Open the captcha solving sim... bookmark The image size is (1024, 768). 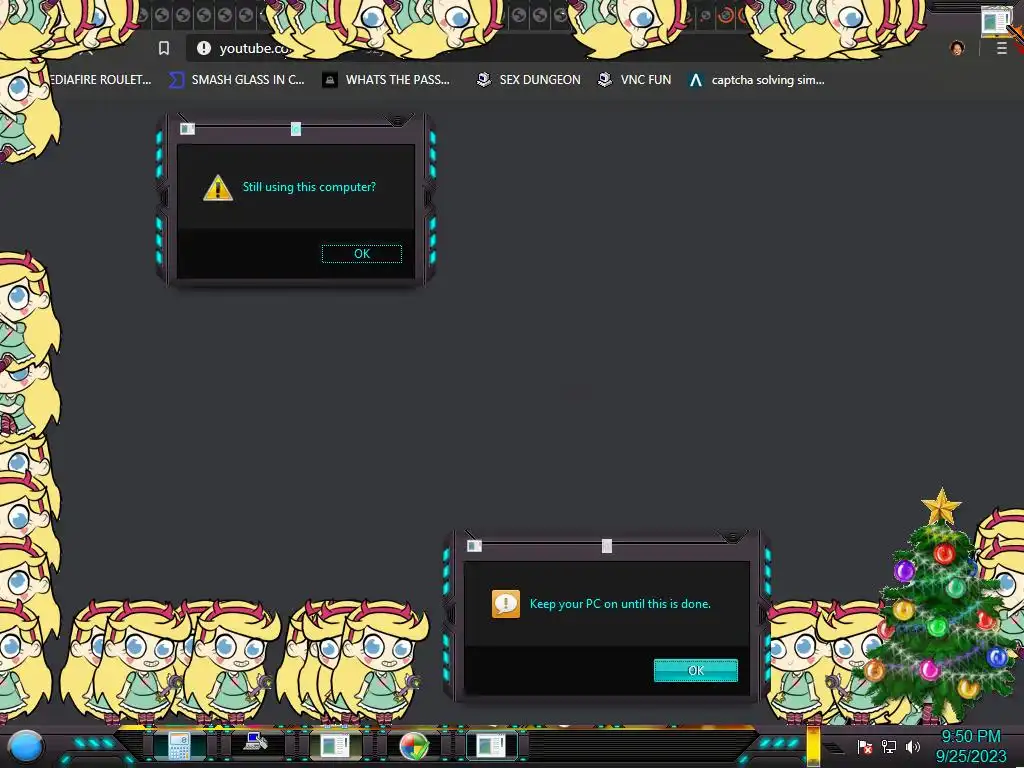pos(756,80)
